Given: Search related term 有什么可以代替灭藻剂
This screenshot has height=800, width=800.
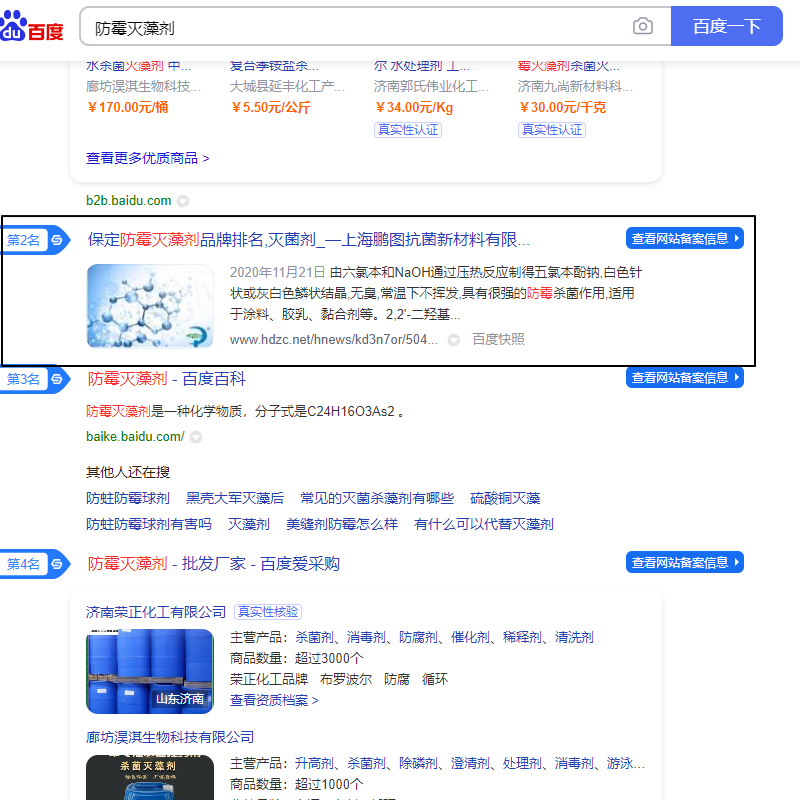Looking at the screenshot, I should coord(484,524).
